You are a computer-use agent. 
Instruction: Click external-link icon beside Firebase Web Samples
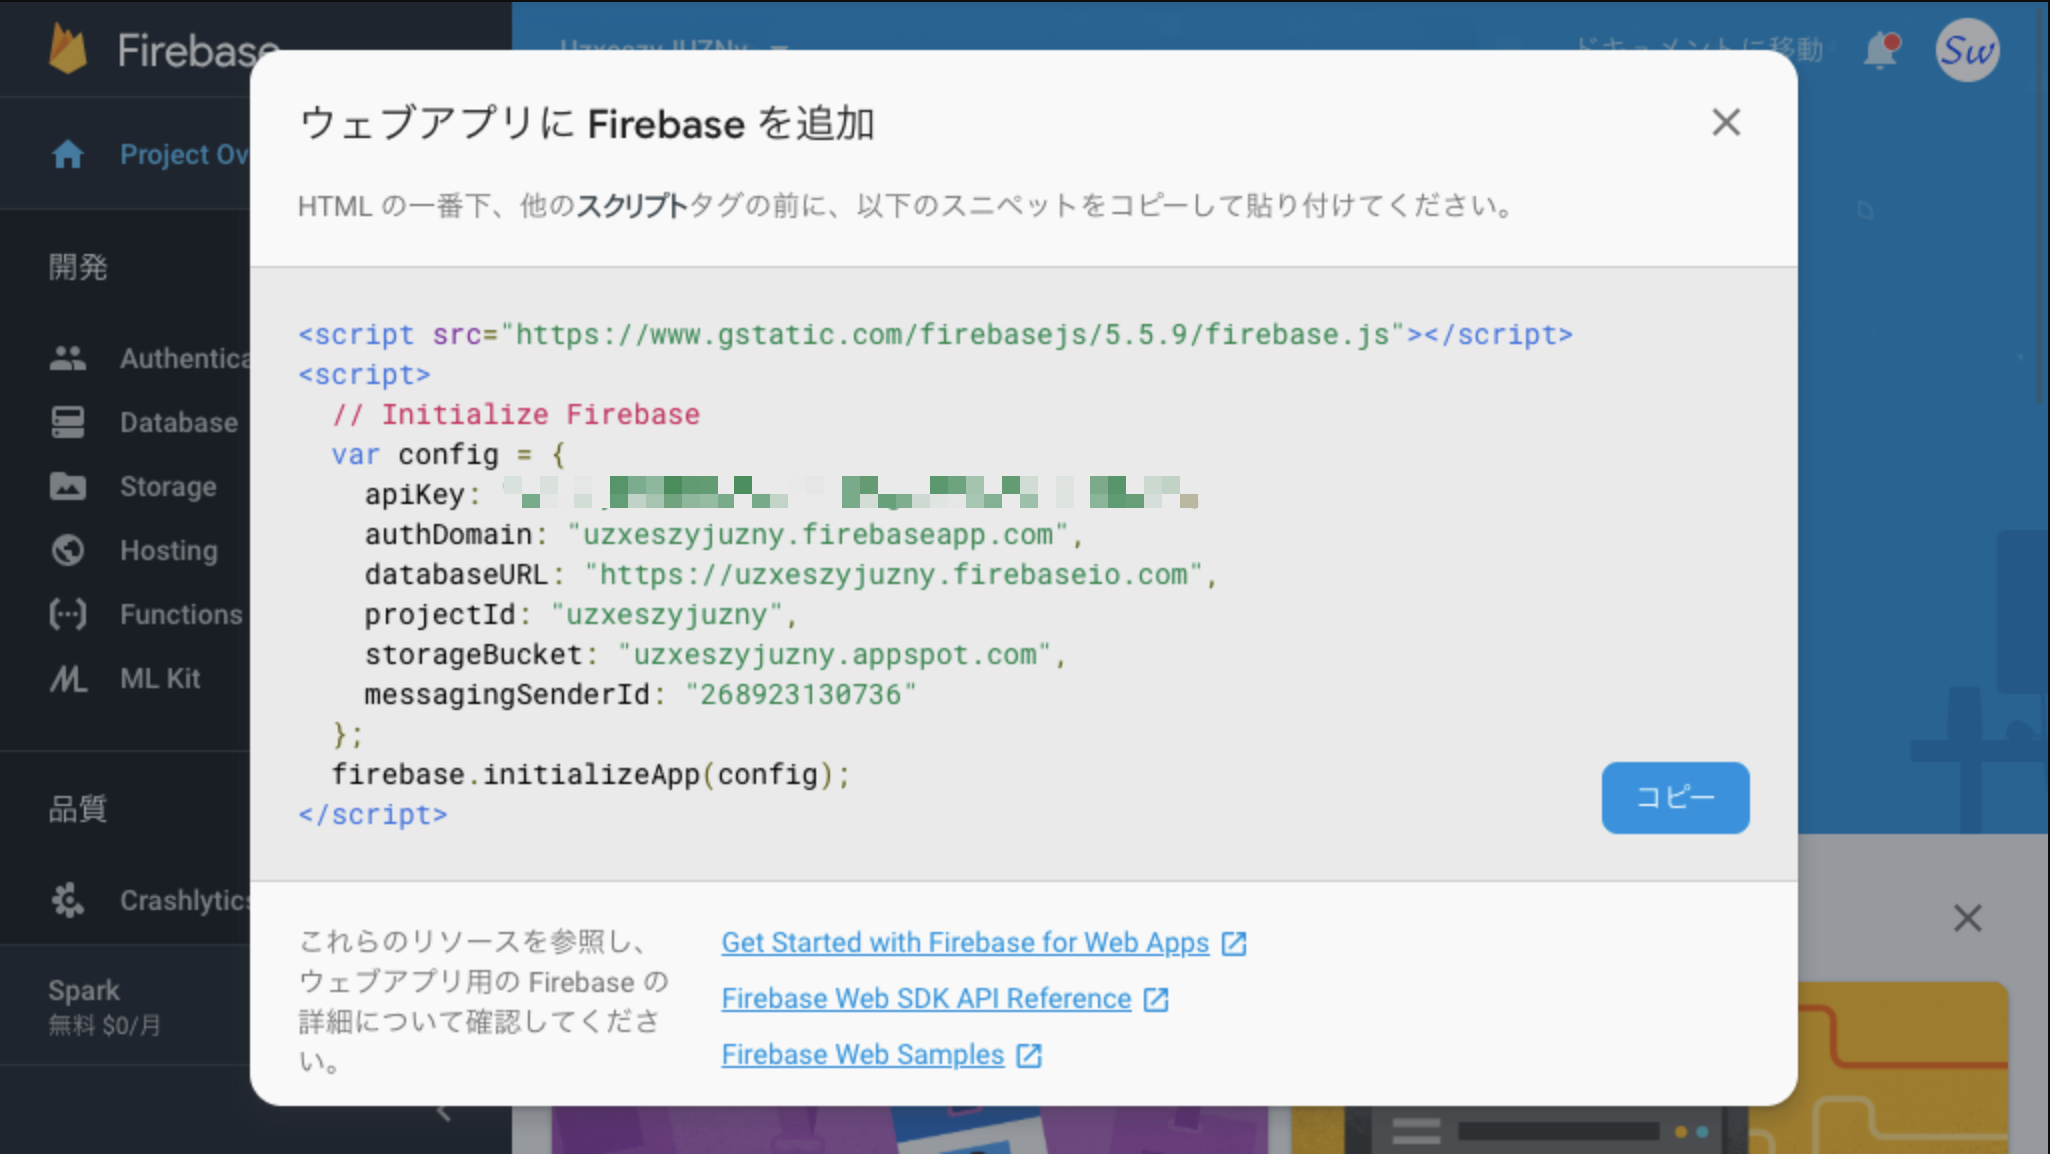click(1029, 1055)
